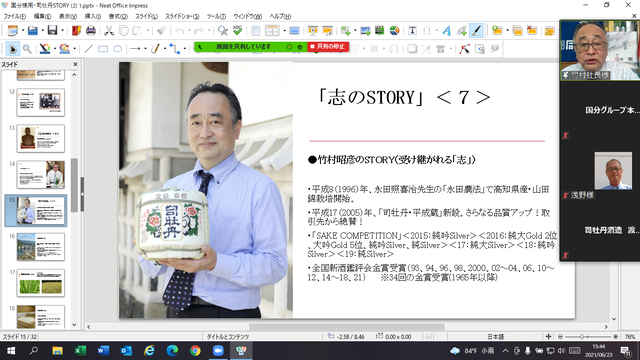Toggle the Show draw functions brush icon
Viewport: 640px width, 360px height.
tap(476, 31)
